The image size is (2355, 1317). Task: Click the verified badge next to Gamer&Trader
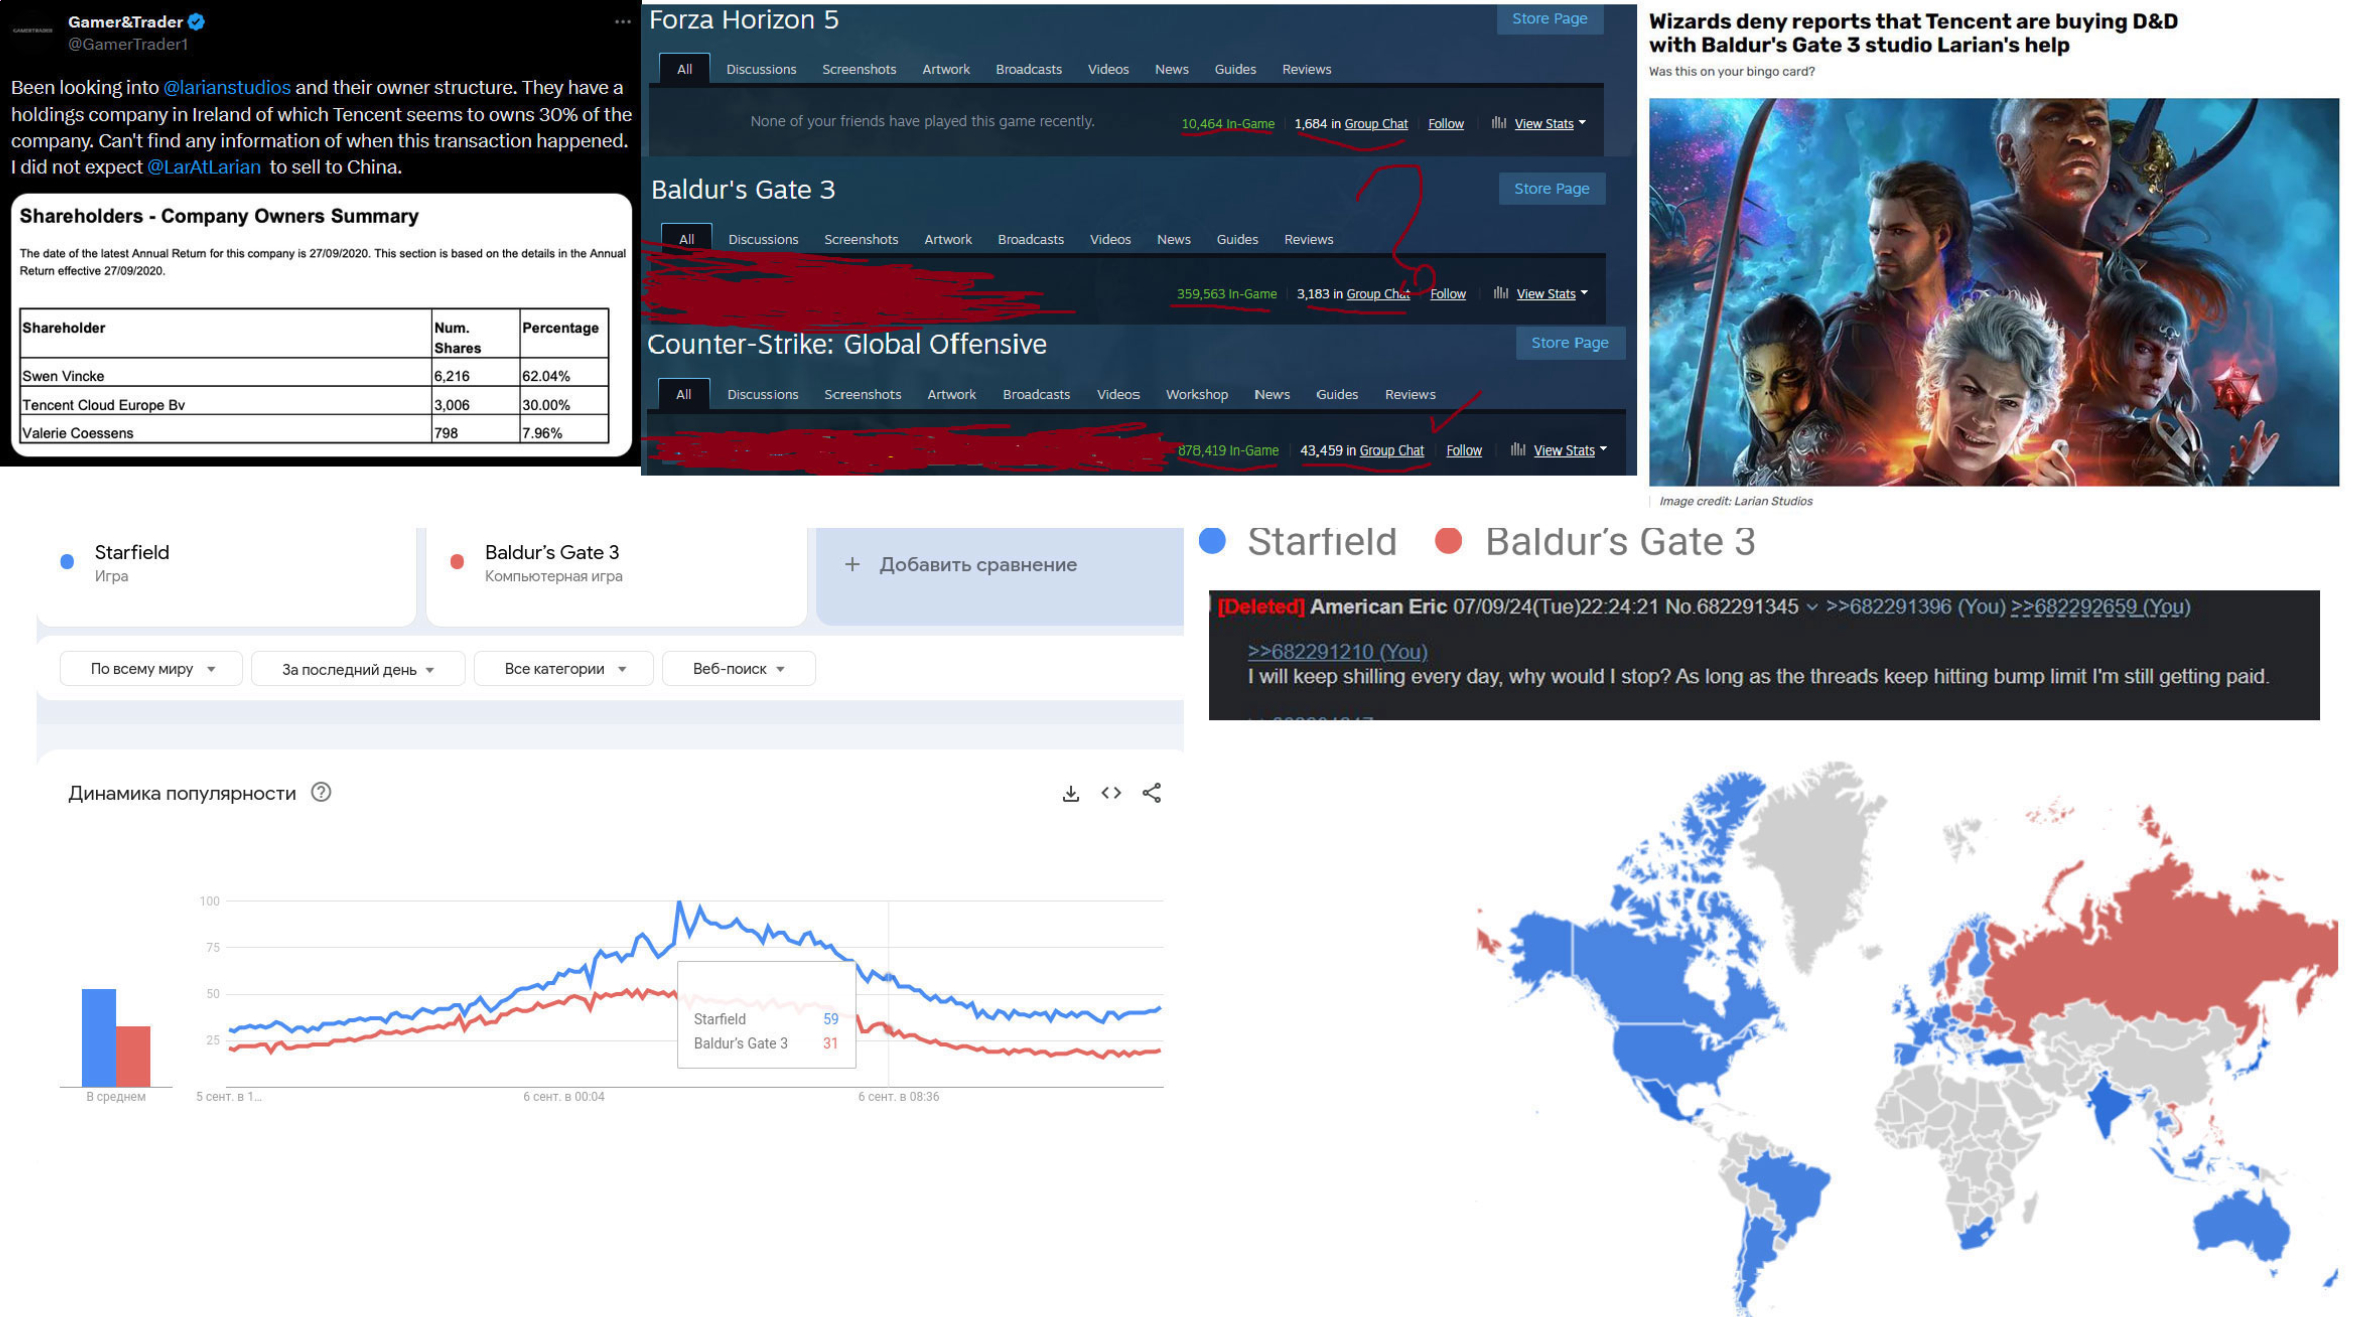tap(197, 21)
